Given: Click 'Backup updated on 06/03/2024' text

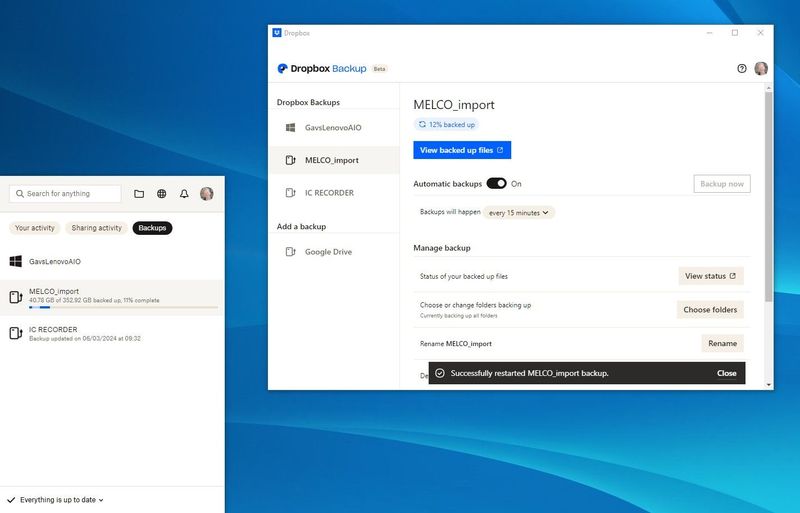Looking at the screenshot, I should pyautogui.click(x=85, y=338).
